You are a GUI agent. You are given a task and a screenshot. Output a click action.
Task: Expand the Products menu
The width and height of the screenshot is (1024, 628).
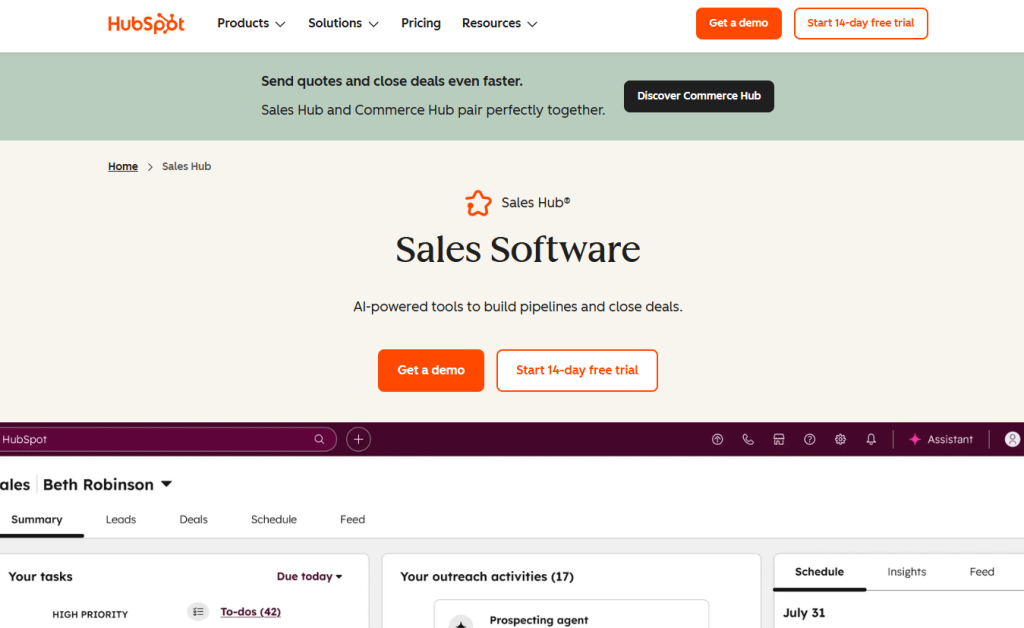click(251, 24)
